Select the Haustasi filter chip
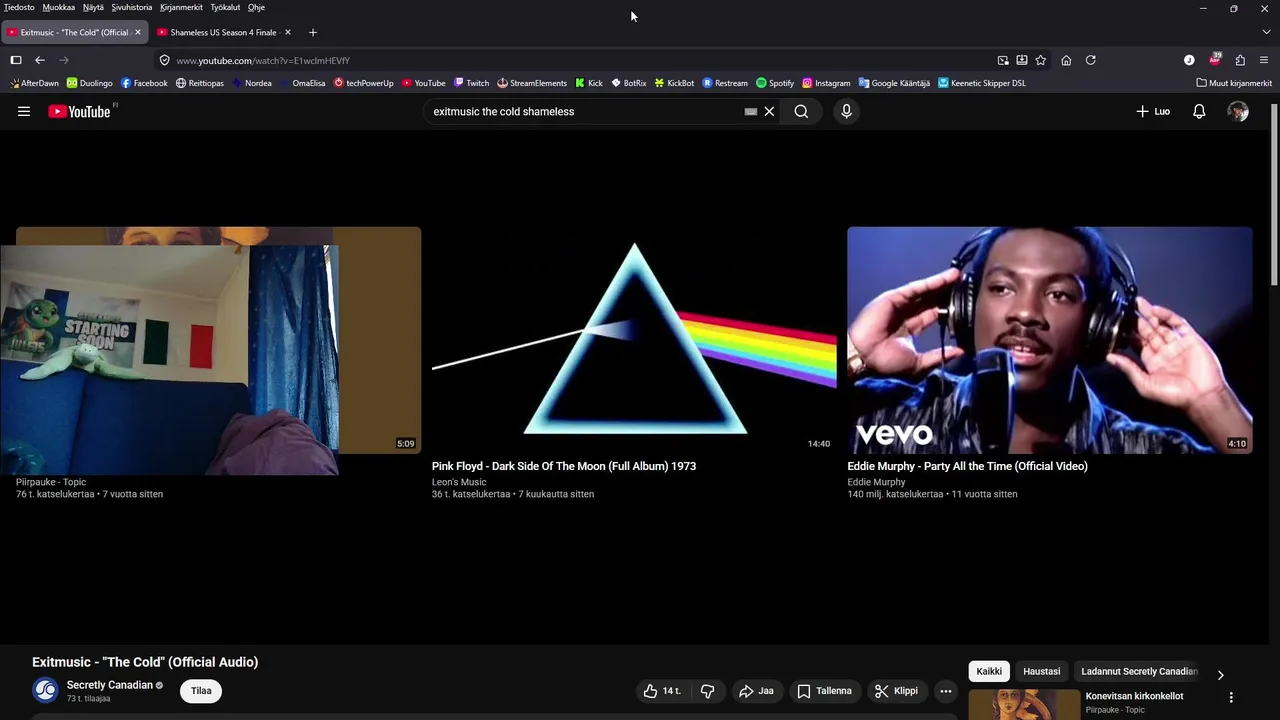The width and height of the screenshot is (1280, 720). (x=1041, y=671)
